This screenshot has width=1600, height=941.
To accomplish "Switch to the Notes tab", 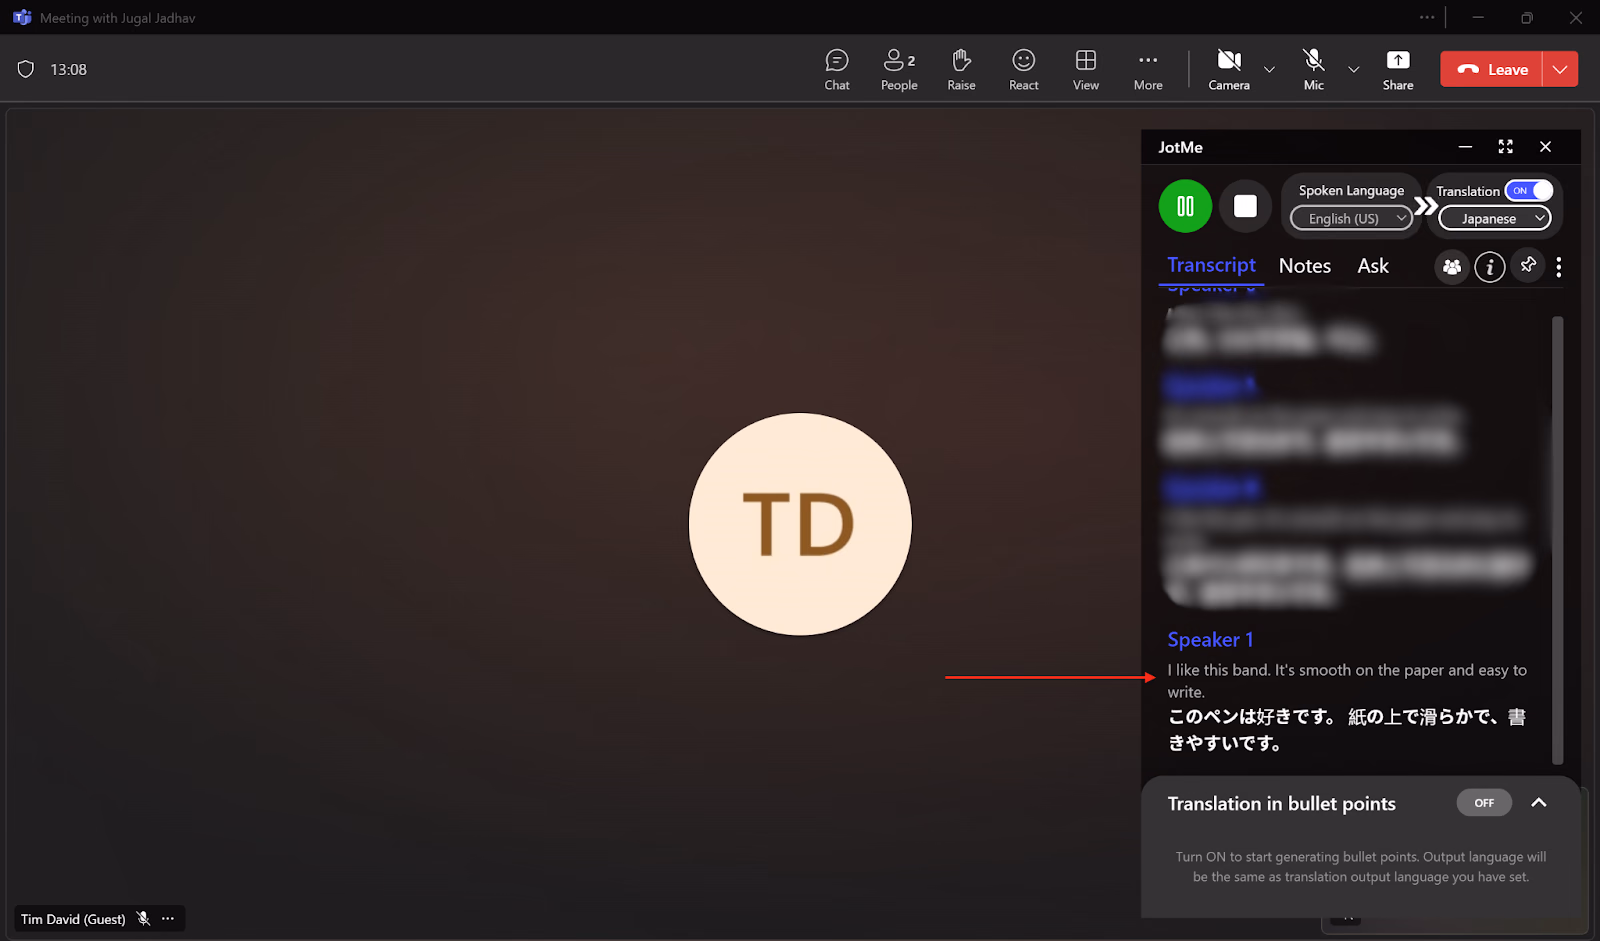I will pos(1304,266).
